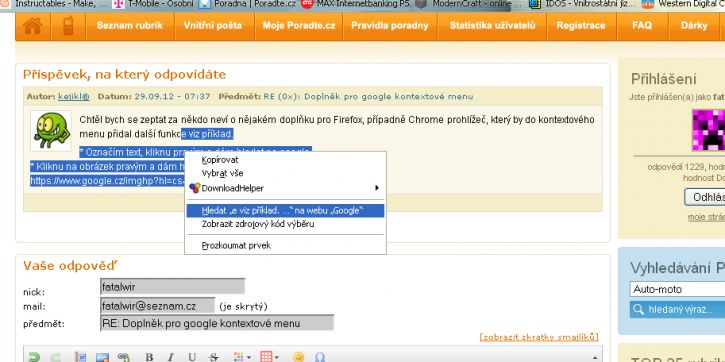
Task: Open Moje Poradte.cz in navigation bar
Action: [x=299, y=26]
